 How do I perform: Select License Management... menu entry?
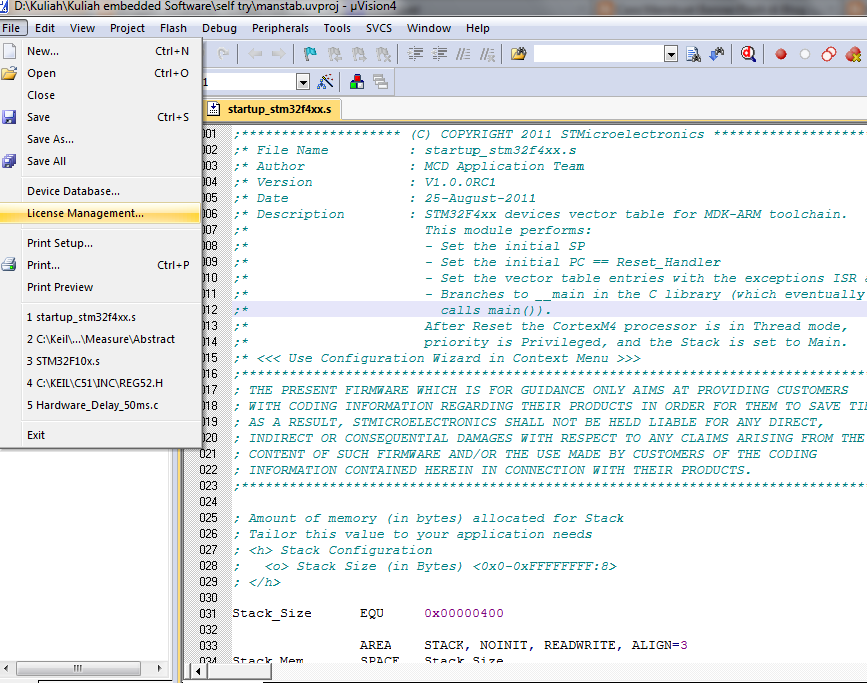tap(101, 213)
